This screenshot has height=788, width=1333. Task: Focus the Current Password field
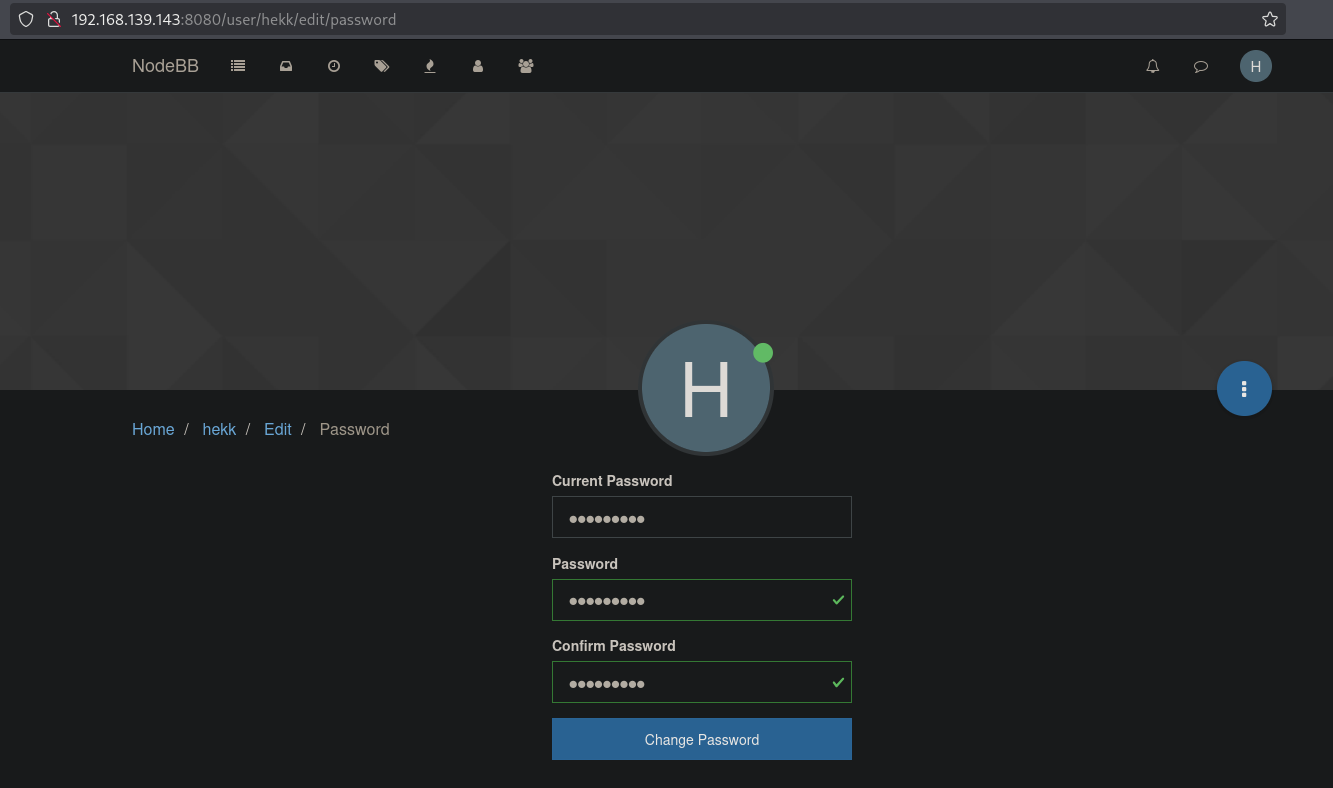[x=701, y=518]
